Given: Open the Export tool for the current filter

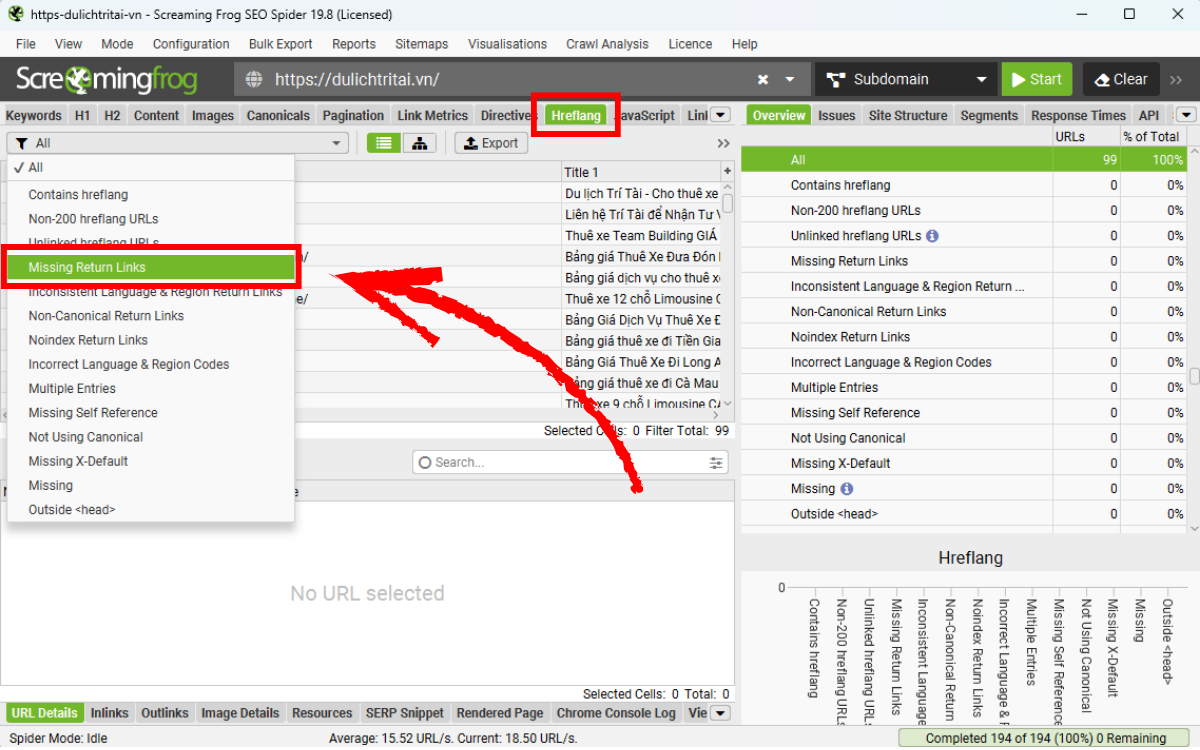Looking at the screenshot, I should pyautogui.click(x=490, y=143).
